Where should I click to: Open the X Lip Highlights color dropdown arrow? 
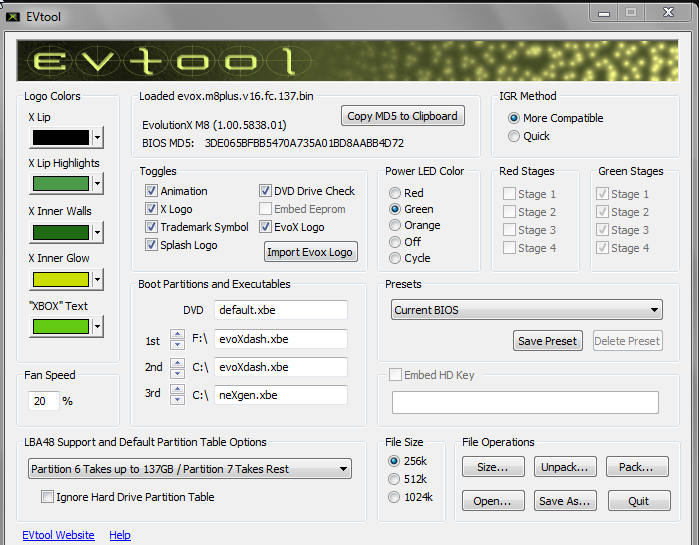[x=97, y=184]
